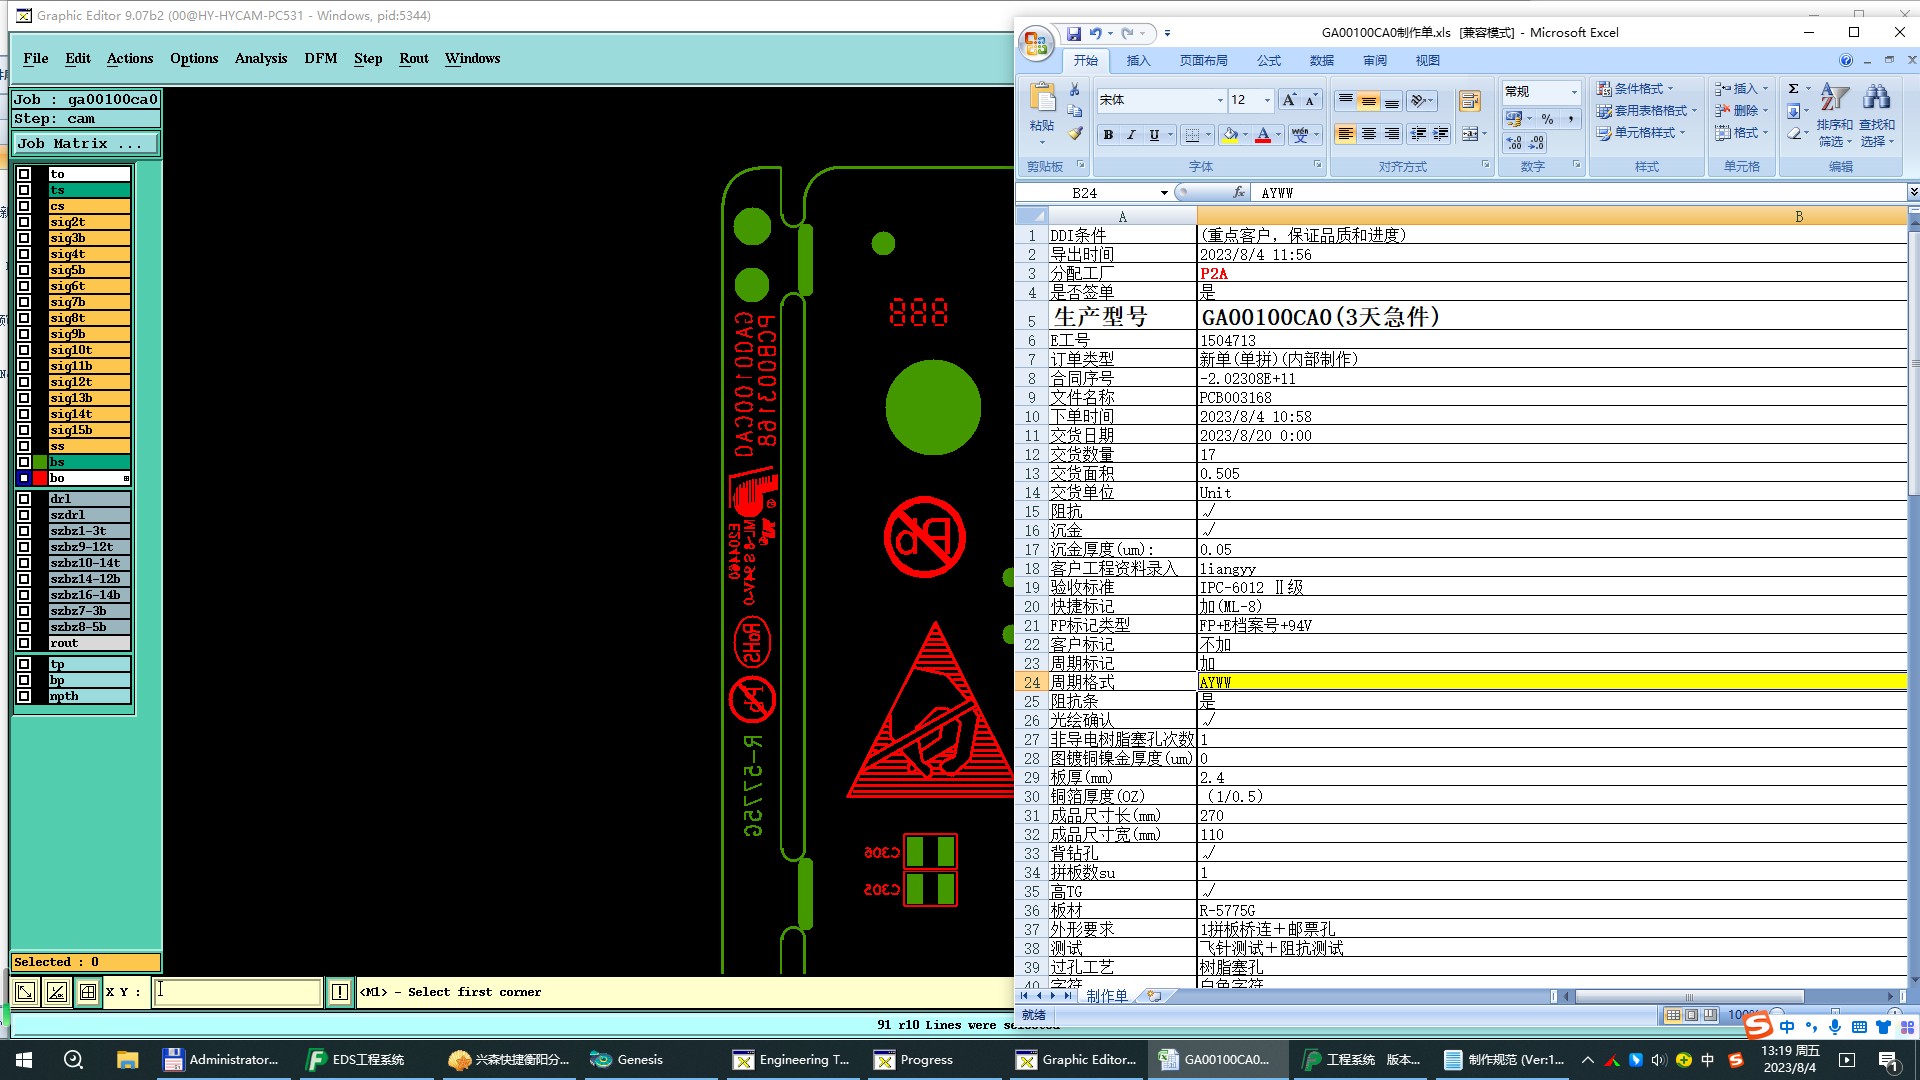This screenshot has height=1080, width=1920.
Task: Click Excel Save icon in quick access toolbar
Action: pyautogui.click(x=1073, y=33)
